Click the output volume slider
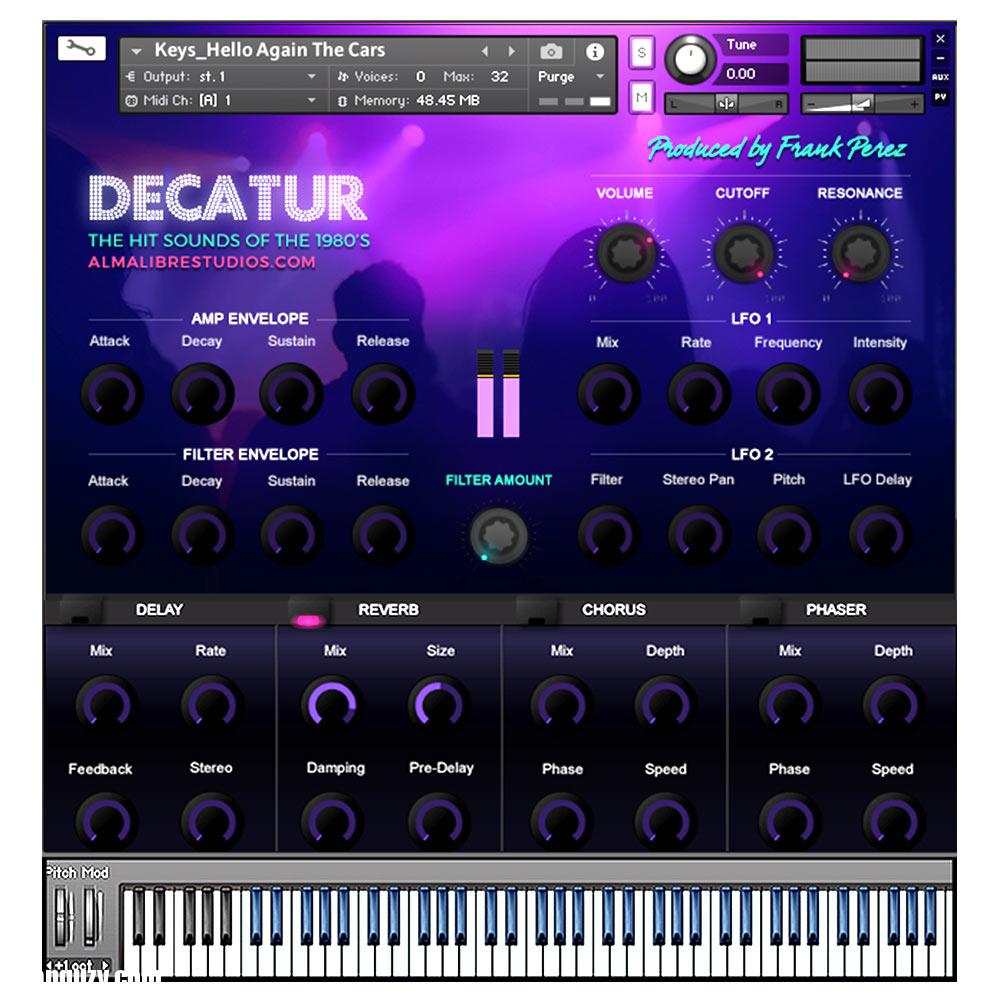The width and height of the screenshot is (1000, 1000). (863, 103)
